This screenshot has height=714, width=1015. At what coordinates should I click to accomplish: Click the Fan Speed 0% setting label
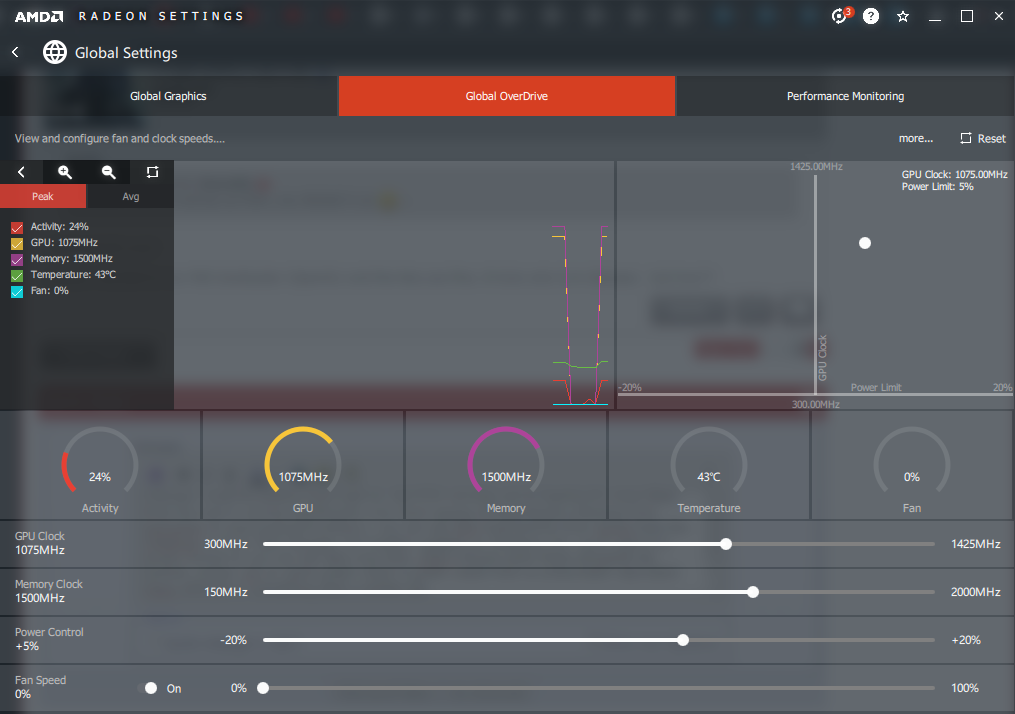[x=40, y=686]
